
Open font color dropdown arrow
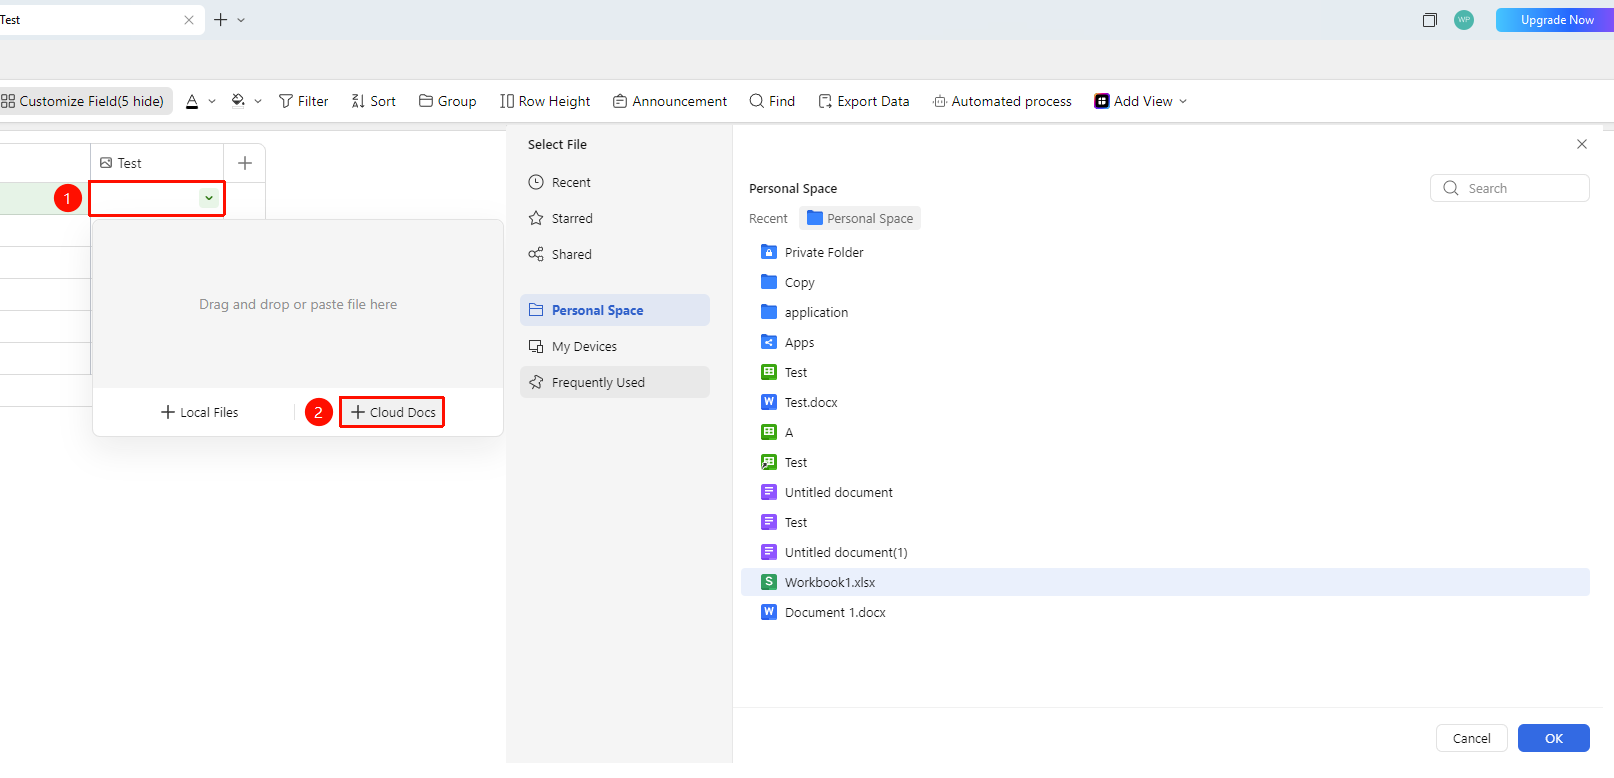coord(212,102)
